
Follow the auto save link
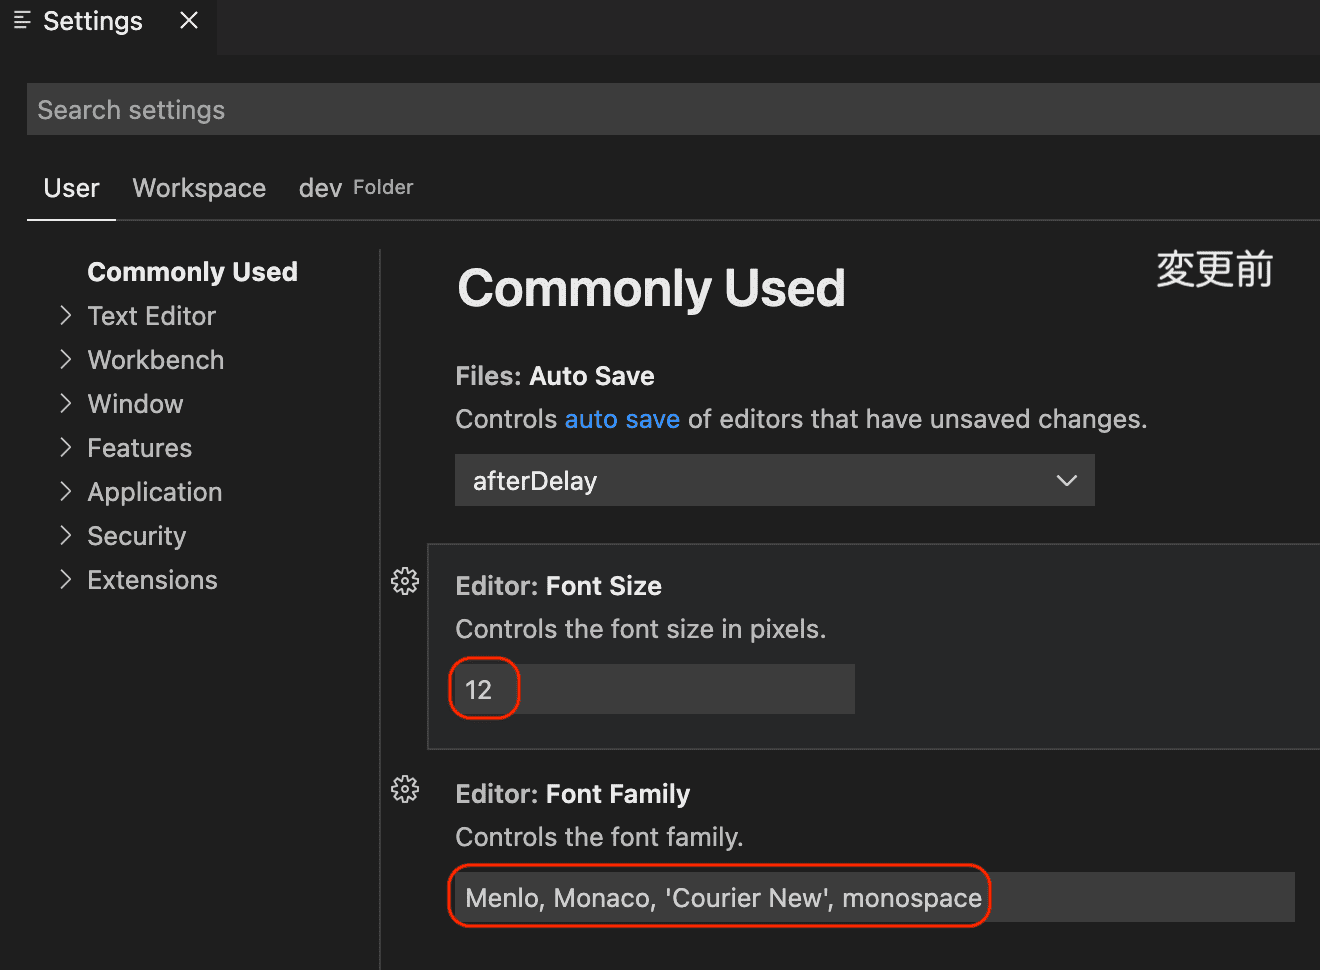pos(622,419)
